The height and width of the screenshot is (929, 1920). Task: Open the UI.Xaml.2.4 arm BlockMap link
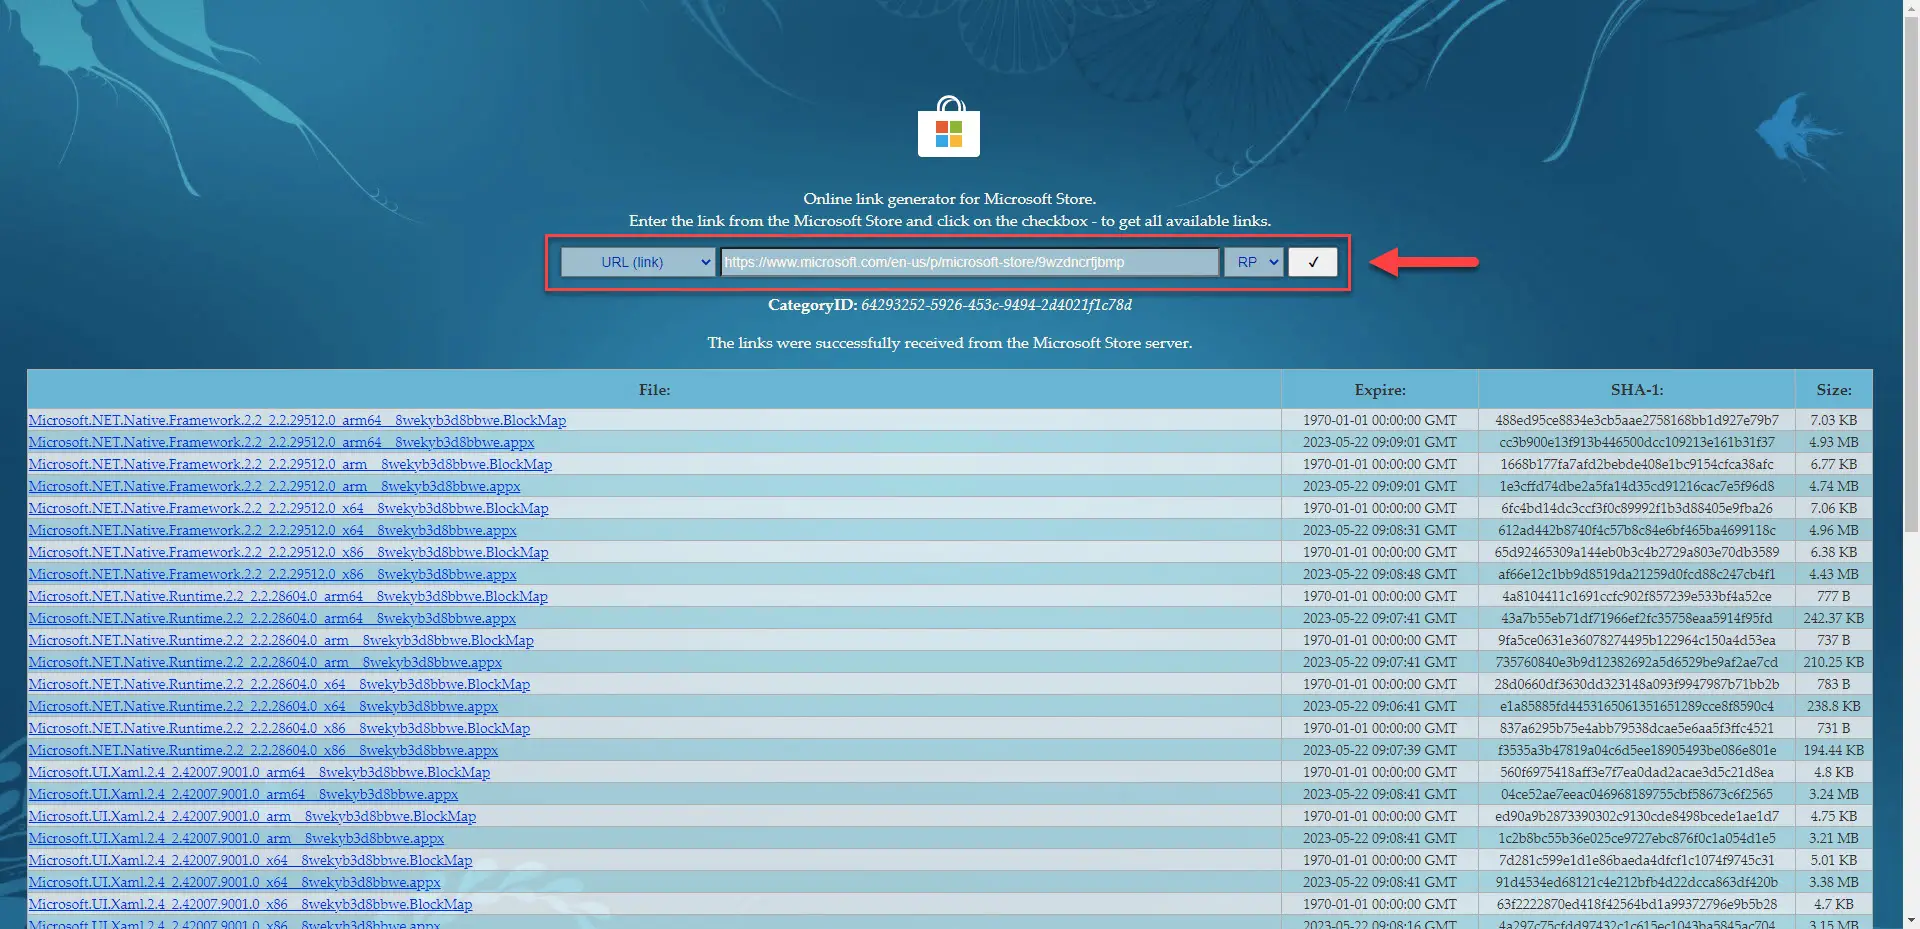[252, 816]
